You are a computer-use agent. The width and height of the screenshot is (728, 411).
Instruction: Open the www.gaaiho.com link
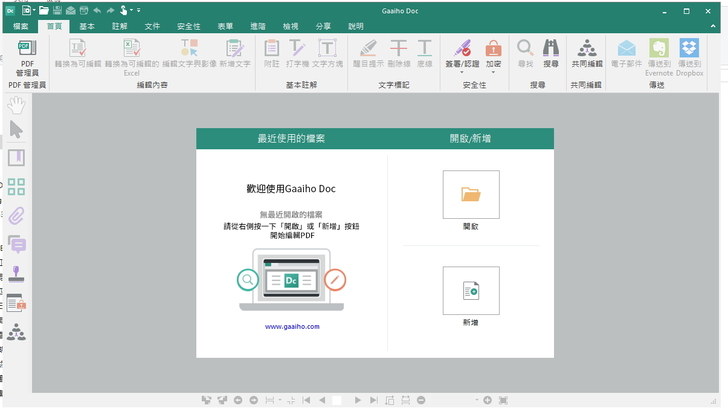pos(292,326)
